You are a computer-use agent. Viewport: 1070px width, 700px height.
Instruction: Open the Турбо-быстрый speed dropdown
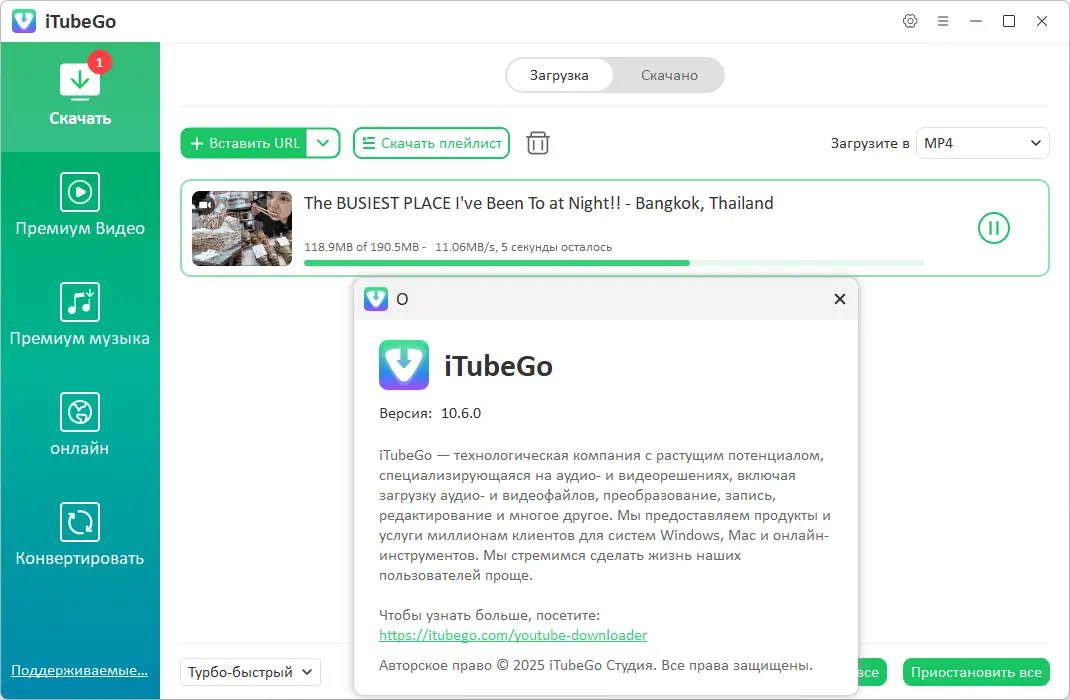tap(249, 671)
